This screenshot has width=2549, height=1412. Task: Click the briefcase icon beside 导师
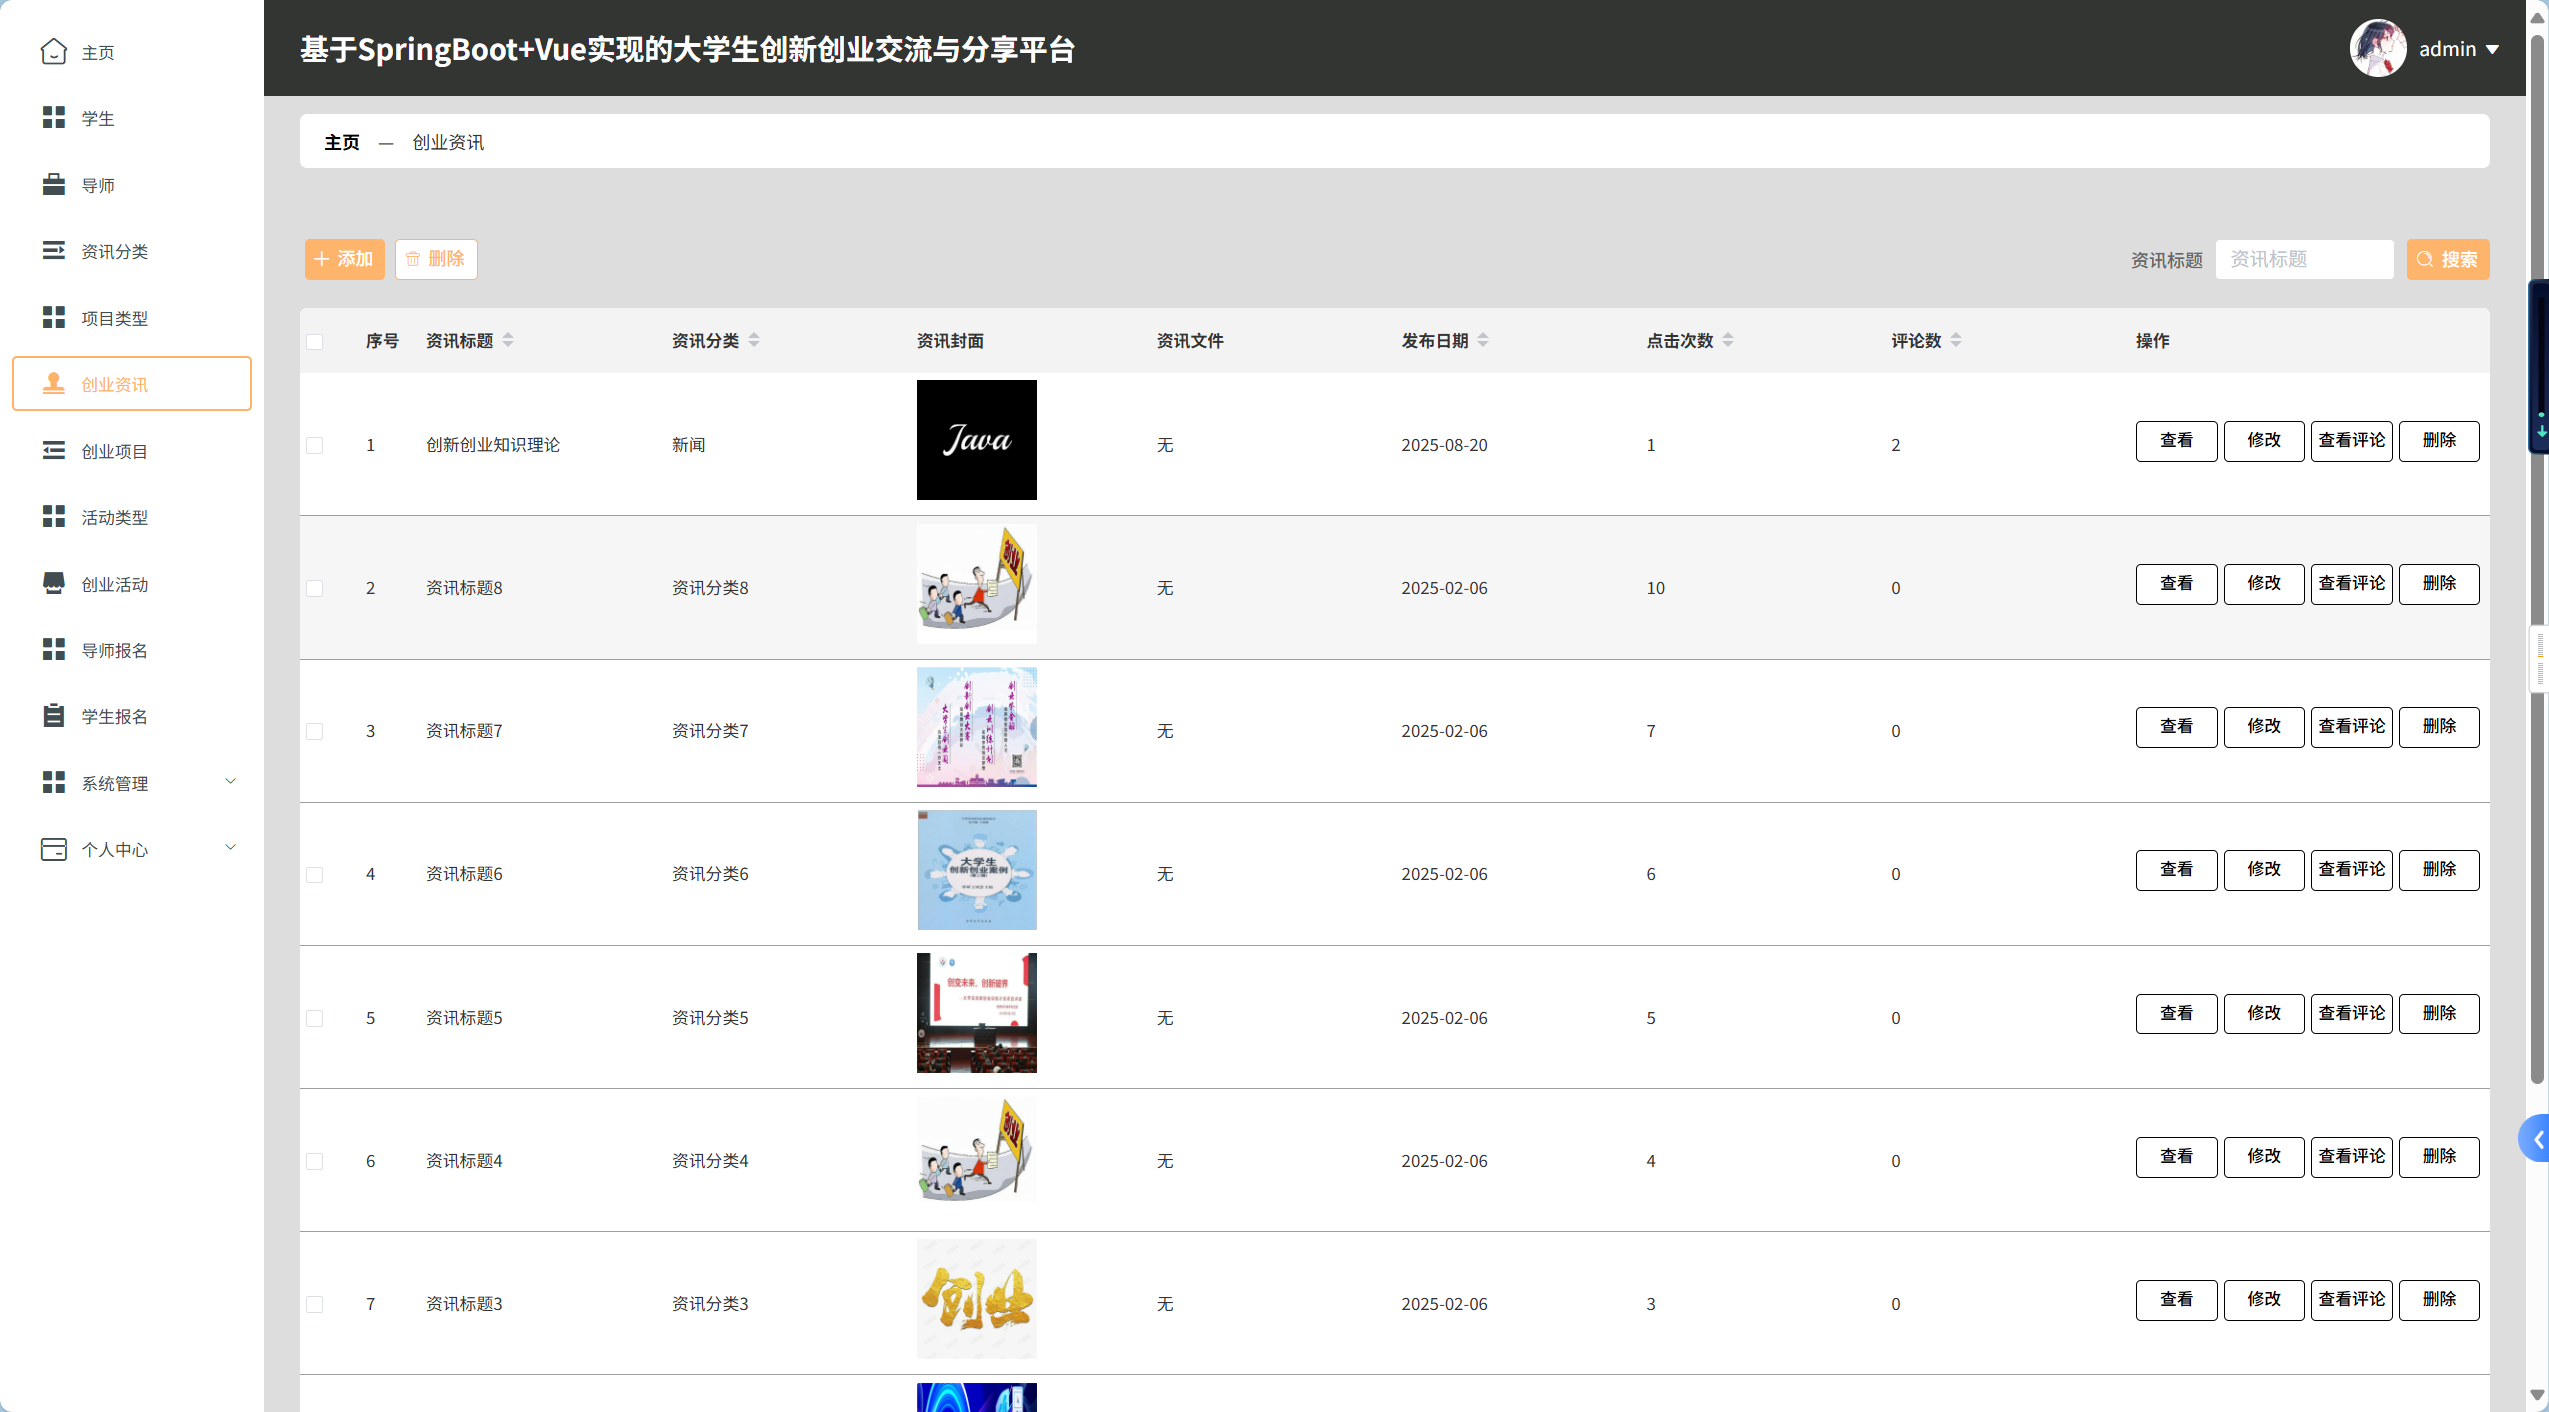(54, 185)
